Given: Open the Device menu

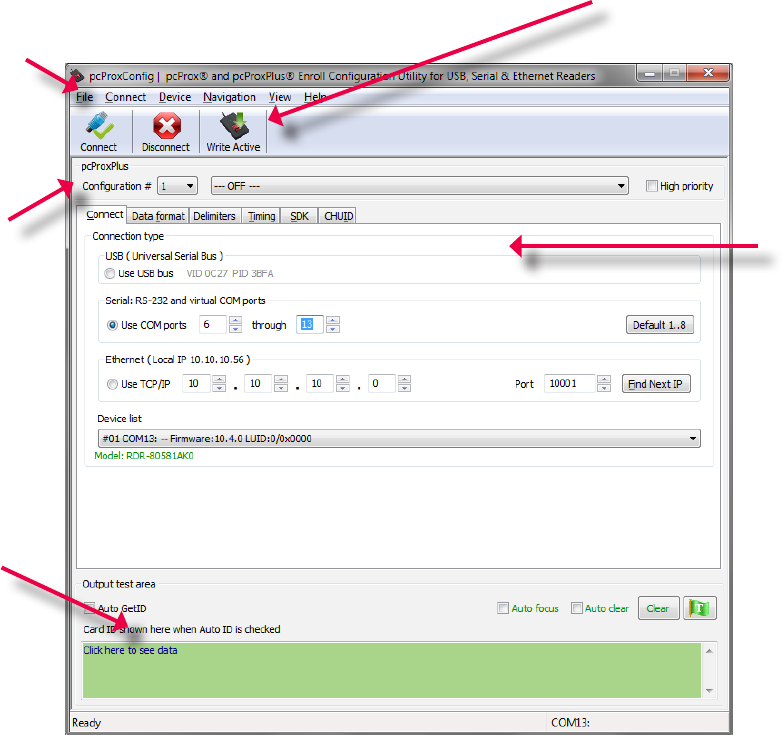Looking at the screenshot, I should 175,97.
